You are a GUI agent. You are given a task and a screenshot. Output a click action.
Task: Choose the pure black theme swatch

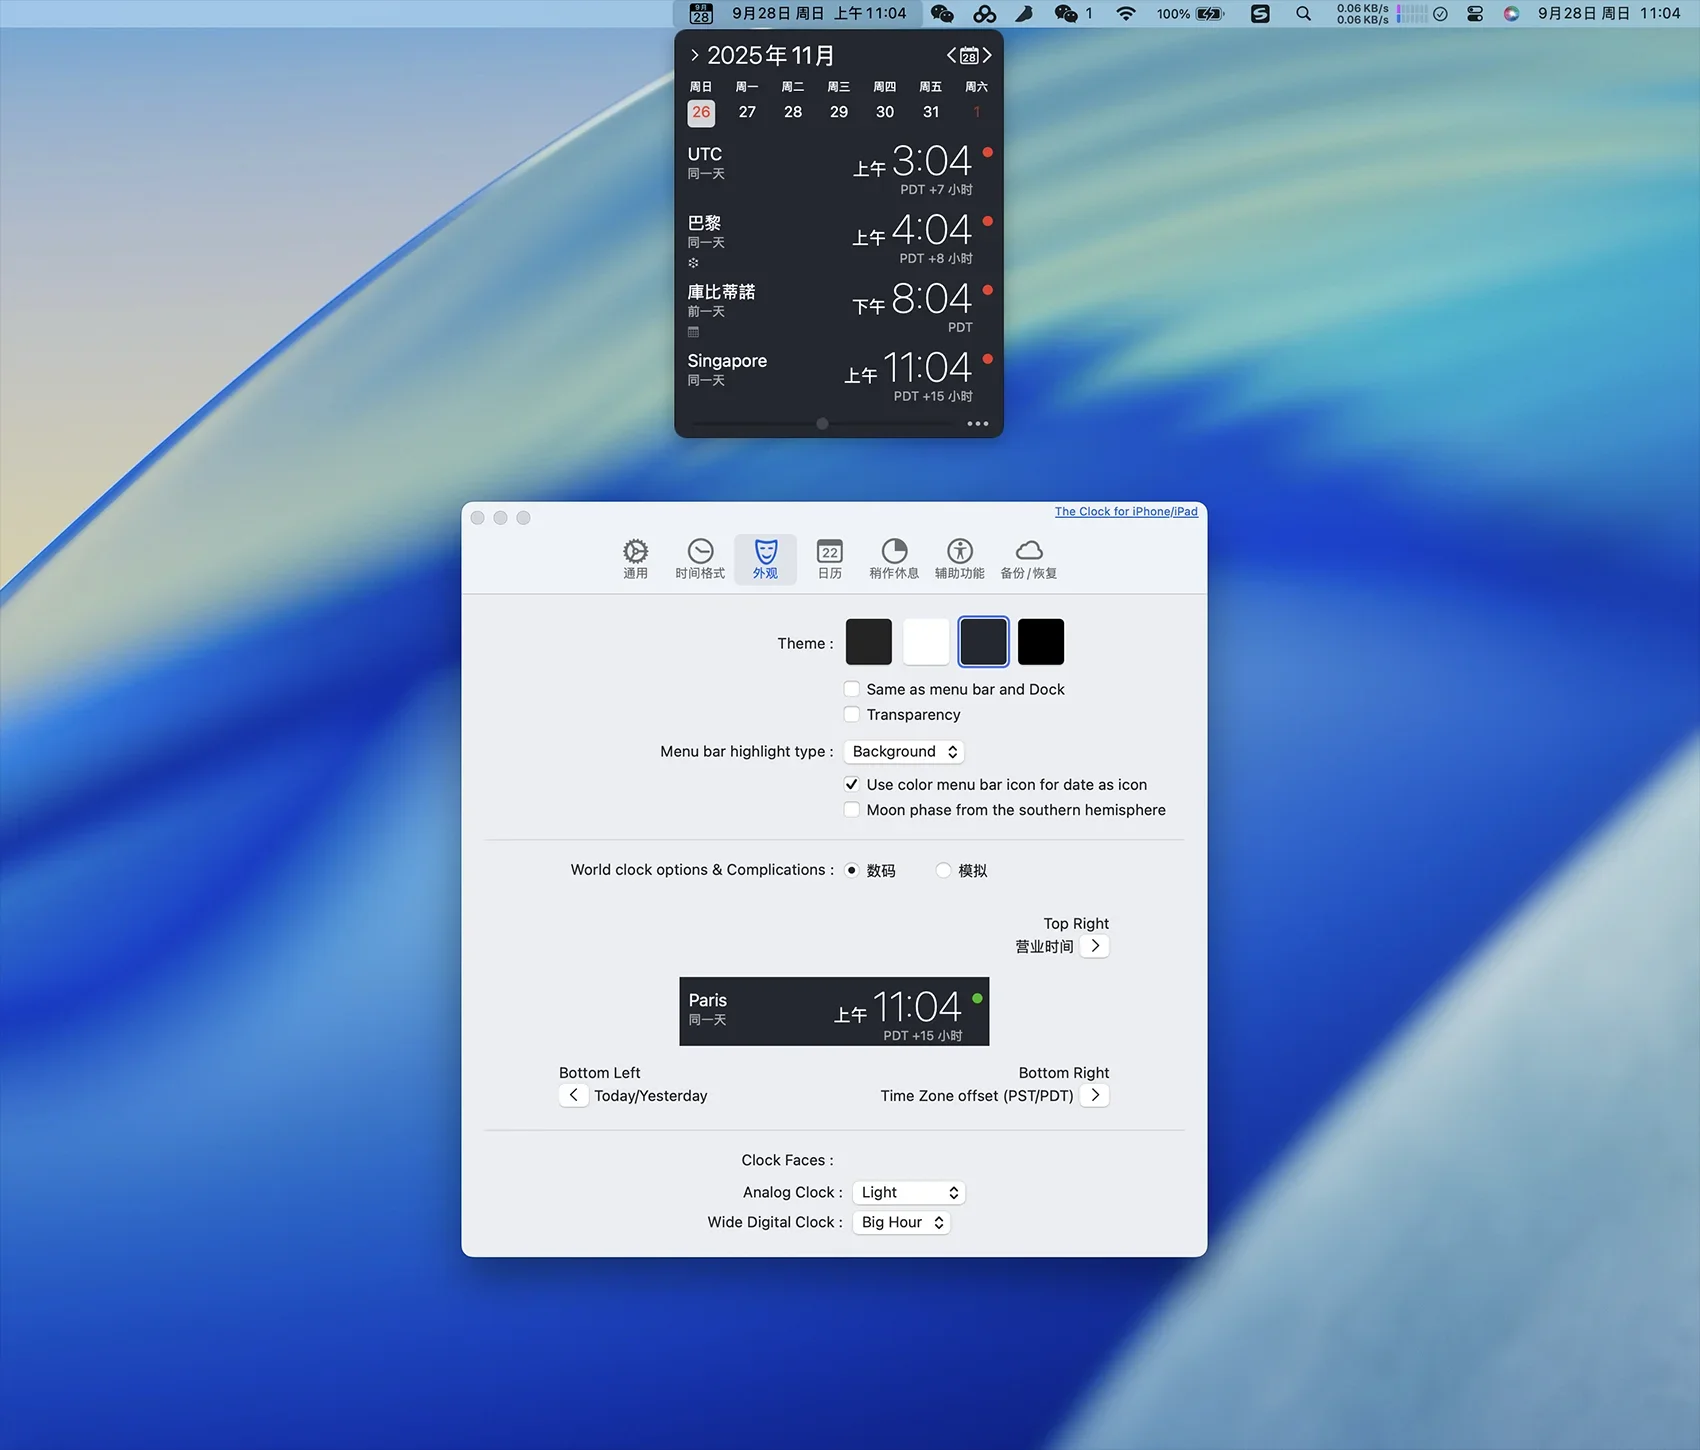pos(1041,642)
